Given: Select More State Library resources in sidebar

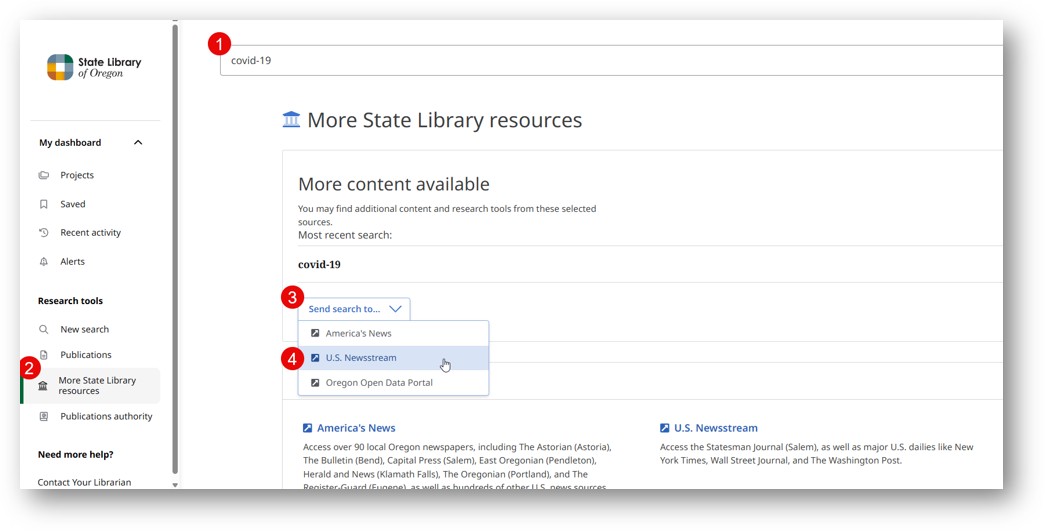Looking at the screenshot, I should tap(96, 385).
